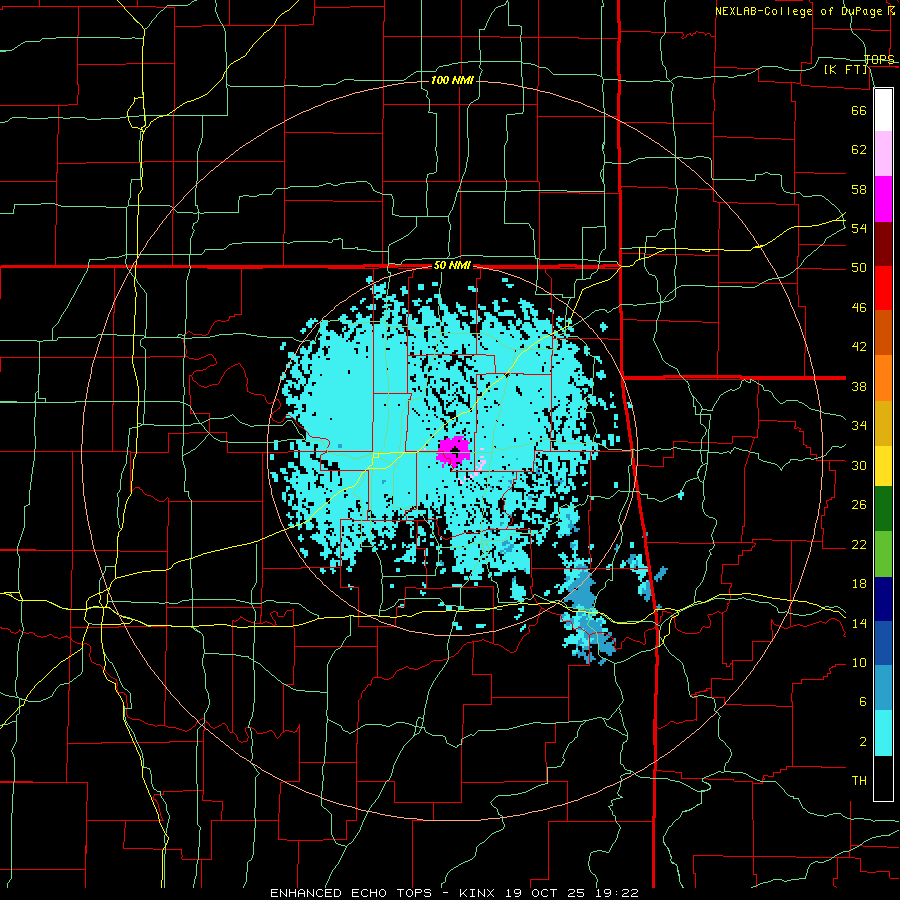Select the 100 NMI range ring label
Viewport: 900px width, 900px height.
point(452,80)
